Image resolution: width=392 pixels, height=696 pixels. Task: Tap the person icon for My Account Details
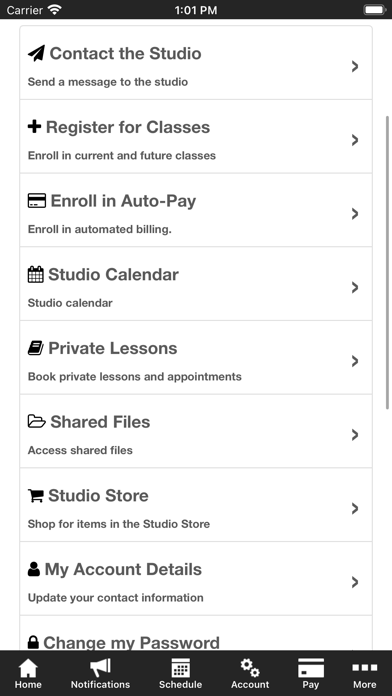click(x=34, y=569)
